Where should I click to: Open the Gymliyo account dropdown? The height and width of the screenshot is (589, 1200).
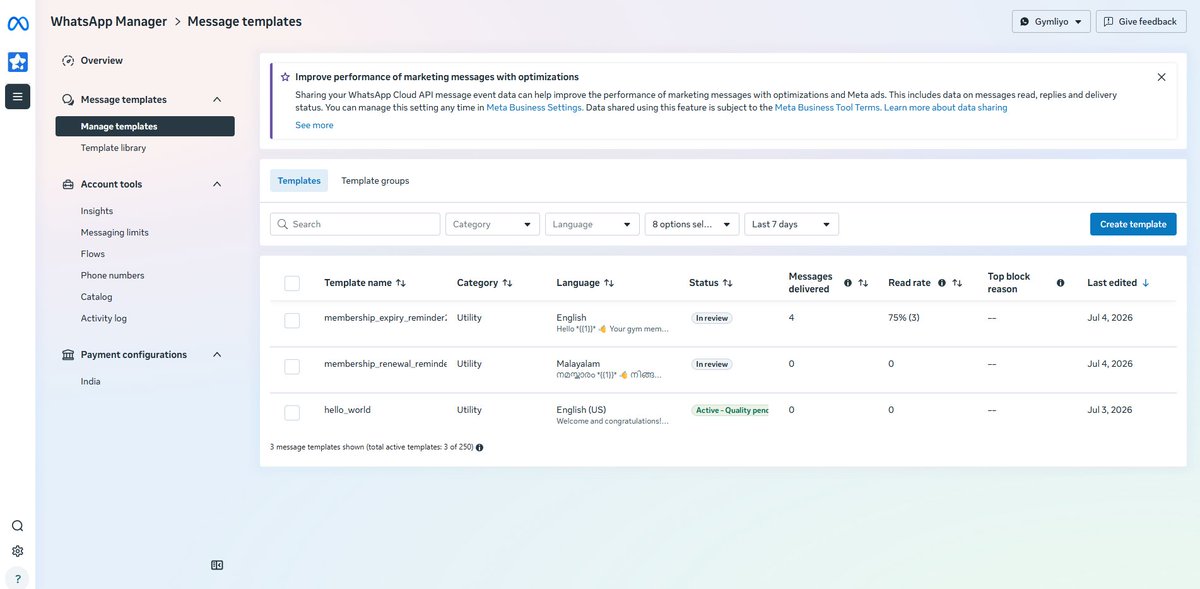[x=1051, y=21]
